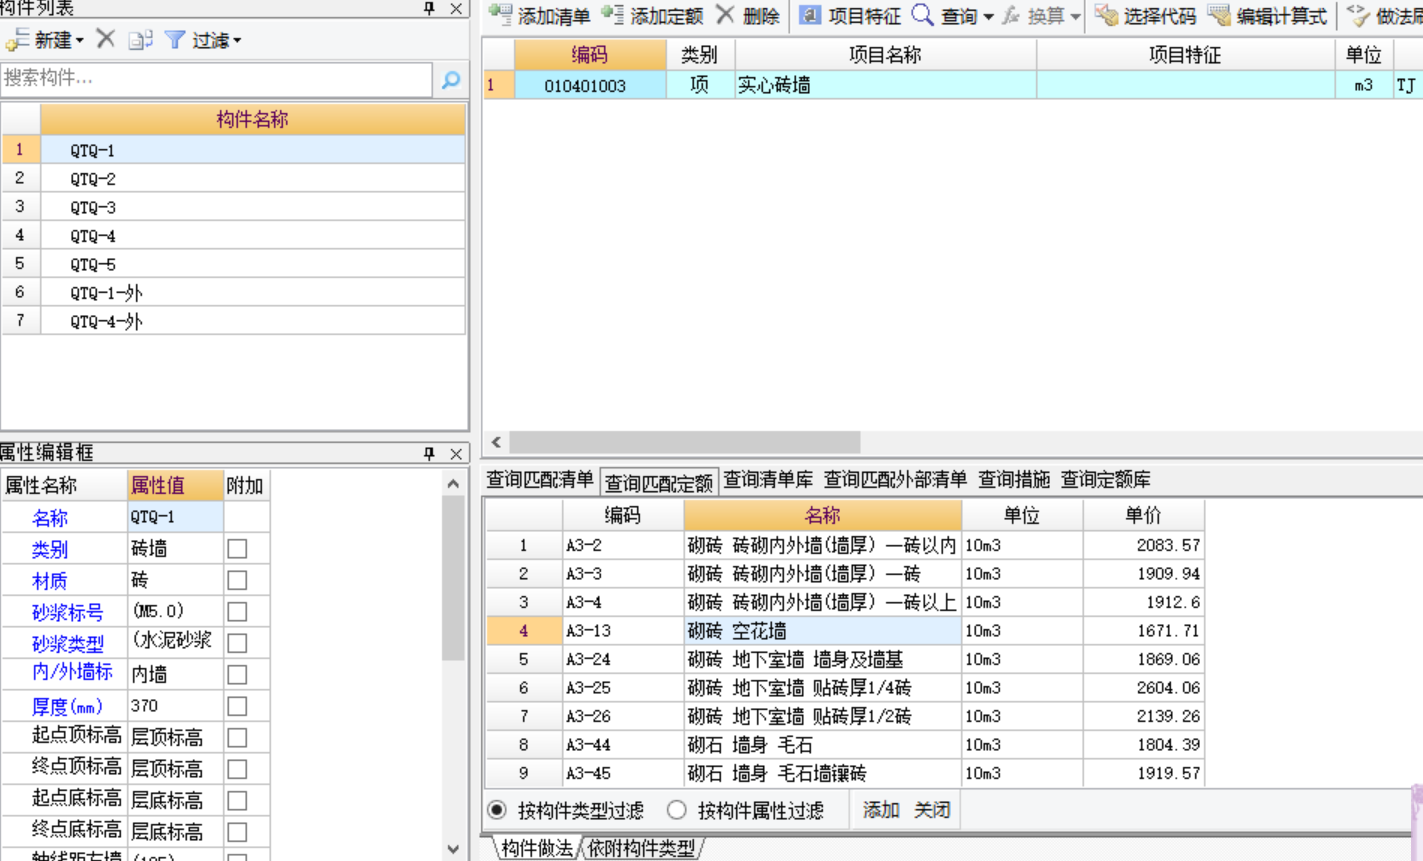Click the 名称 property value QTQ-1 field
Image resolution: width=1423 pixels, height=861 pixels.
[x=175, y=517]
